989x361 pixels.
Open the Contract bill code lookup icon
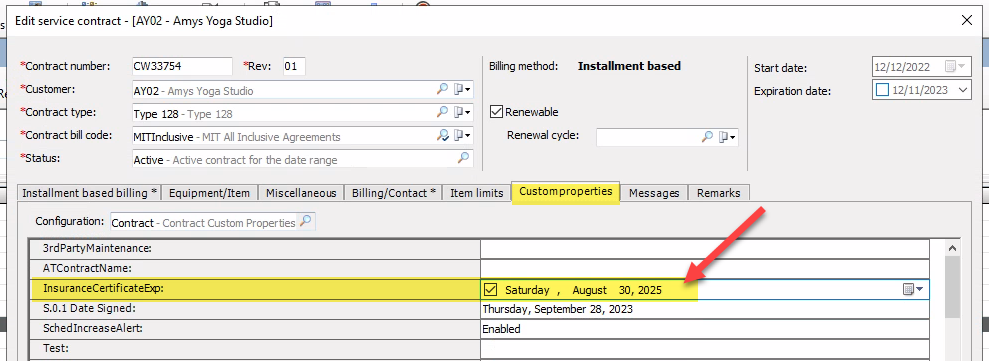[442, 136]
